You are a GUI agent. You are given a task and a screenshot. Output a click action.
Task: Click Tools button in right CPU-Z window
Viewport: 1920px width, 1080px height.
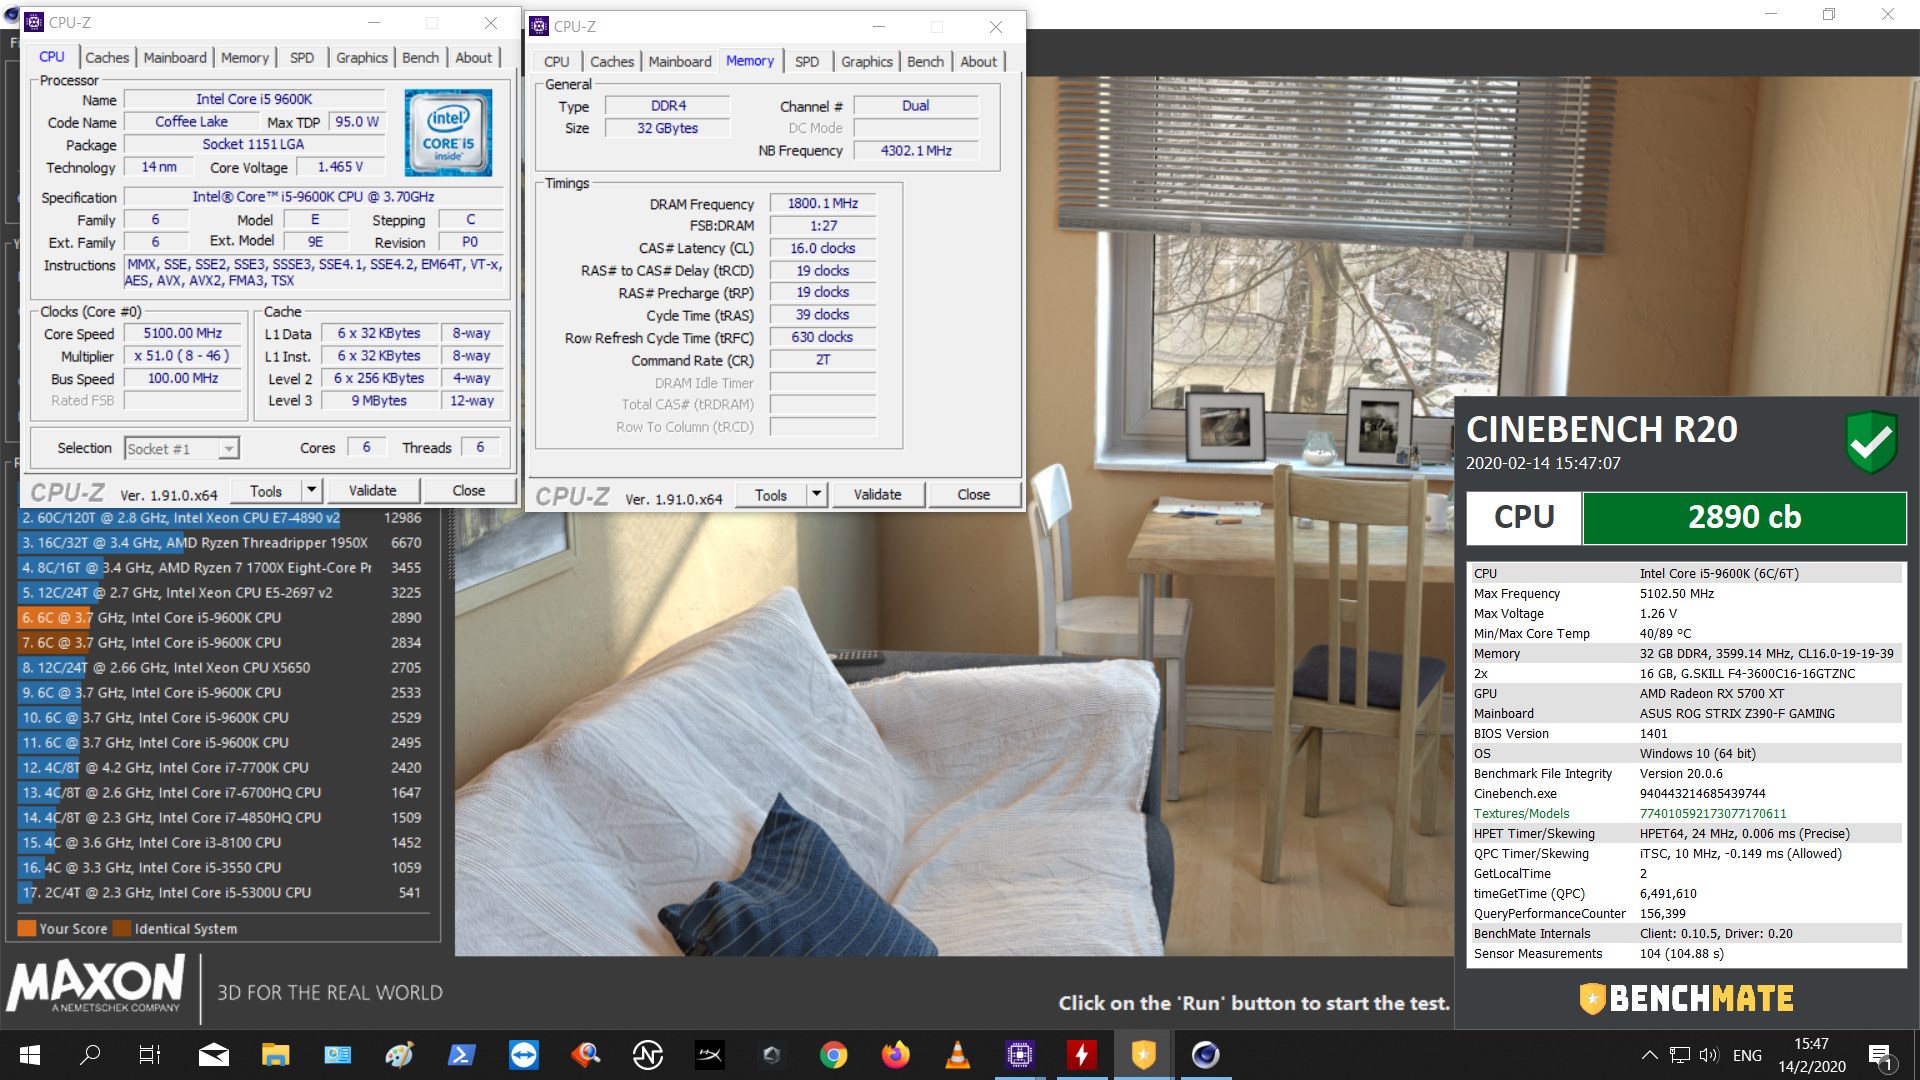(x=771, y=495)
